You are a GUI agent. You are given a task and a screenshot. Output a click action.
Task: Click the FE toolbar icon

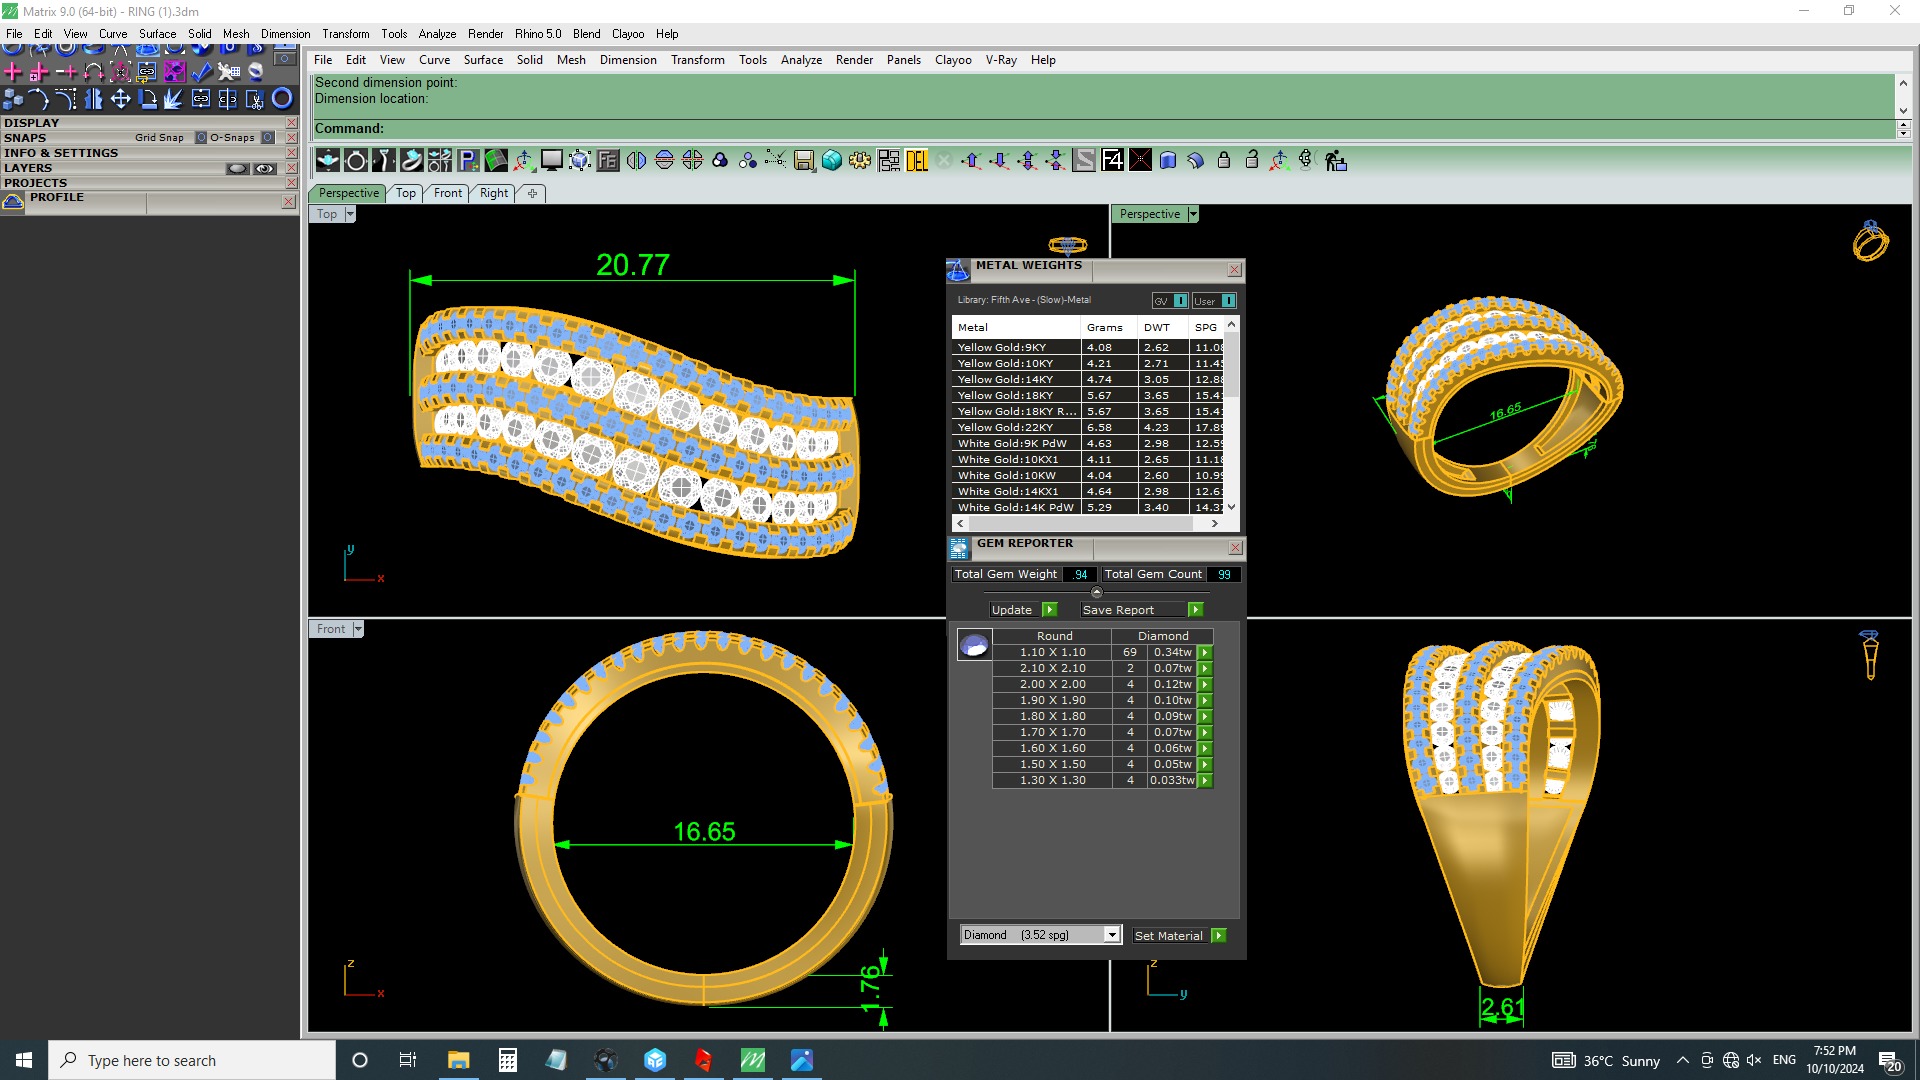(607, 160)
